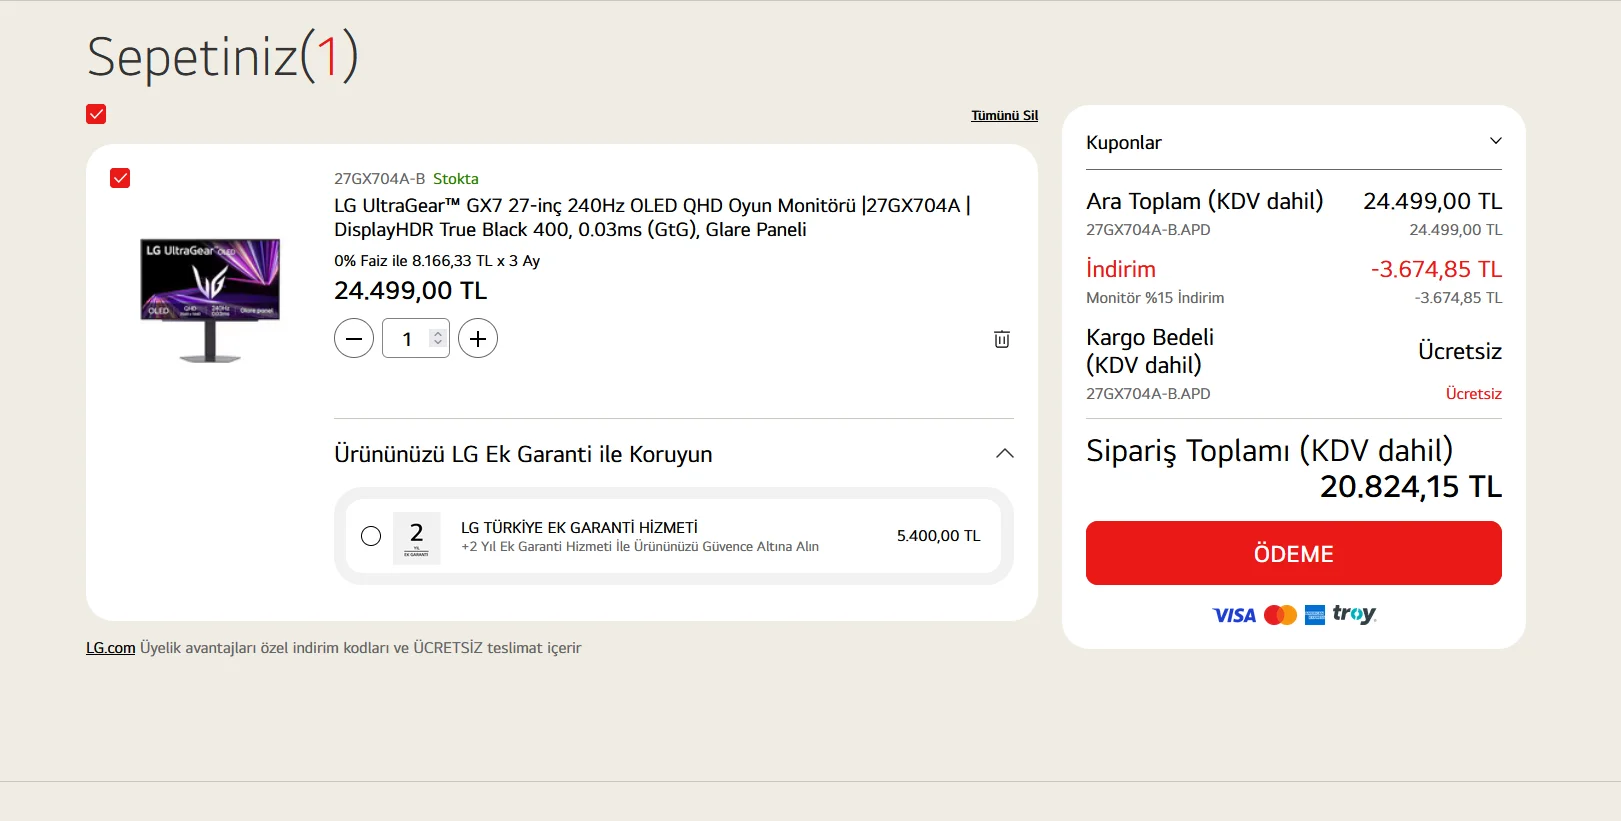Click the red Ücretsiz shipping text

1474,394
